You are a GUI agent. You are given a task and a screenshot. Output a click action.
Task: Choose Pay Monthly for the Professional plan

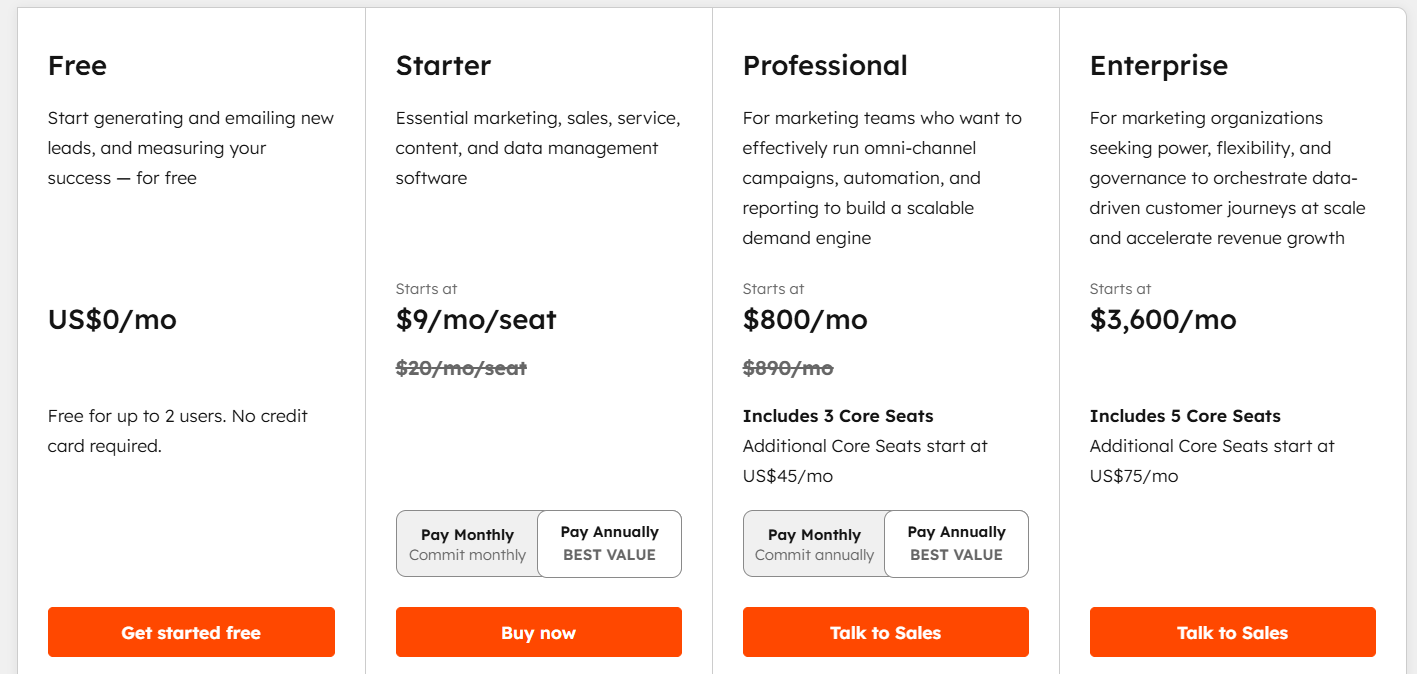click(813, 543)
